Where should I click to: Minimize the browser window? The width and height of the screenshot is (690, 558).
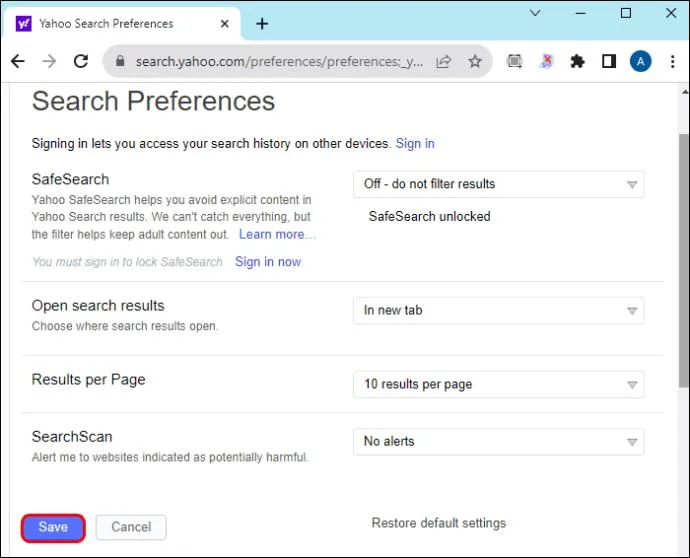pos(581,13)
